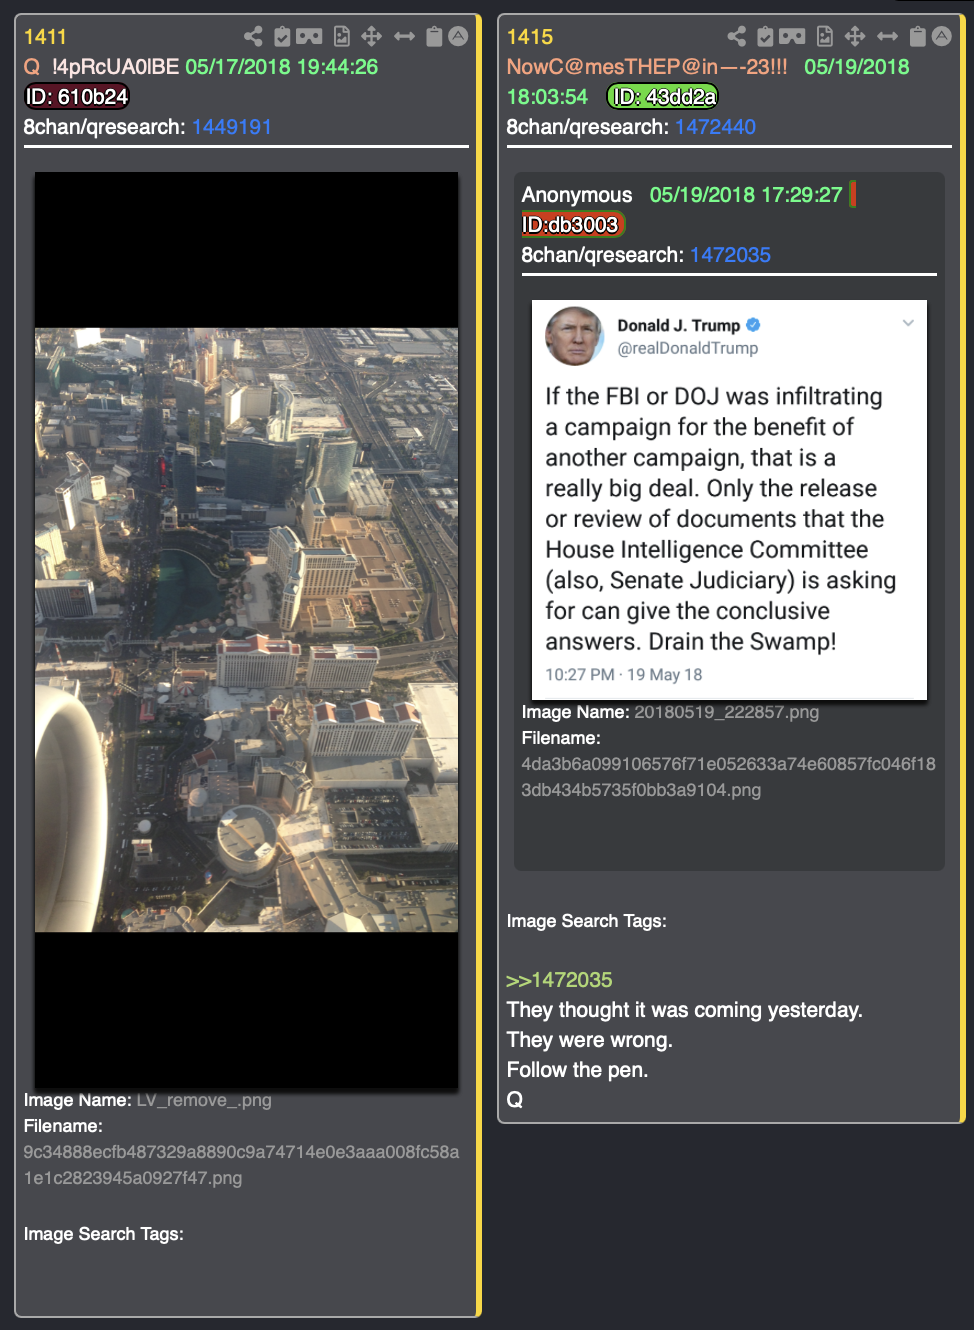Open 8chan/qresearch post link 1449191

232,127
